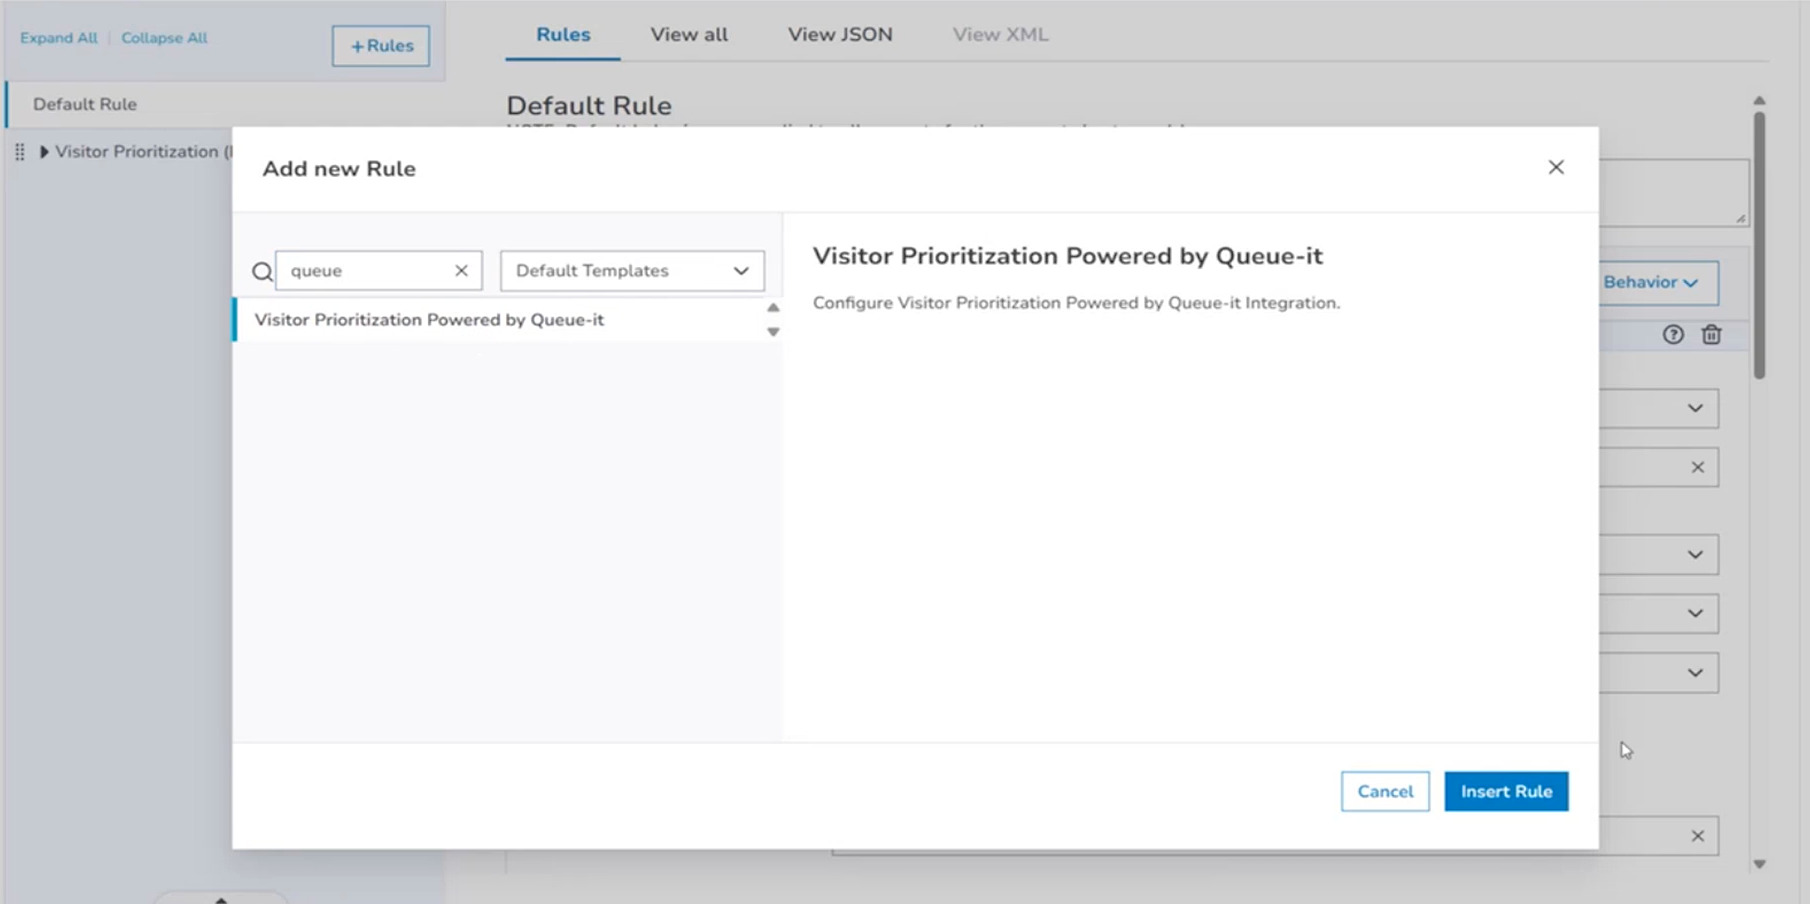
Task: Click the page scrollbar down arrow
Action: coord(1759,864)
